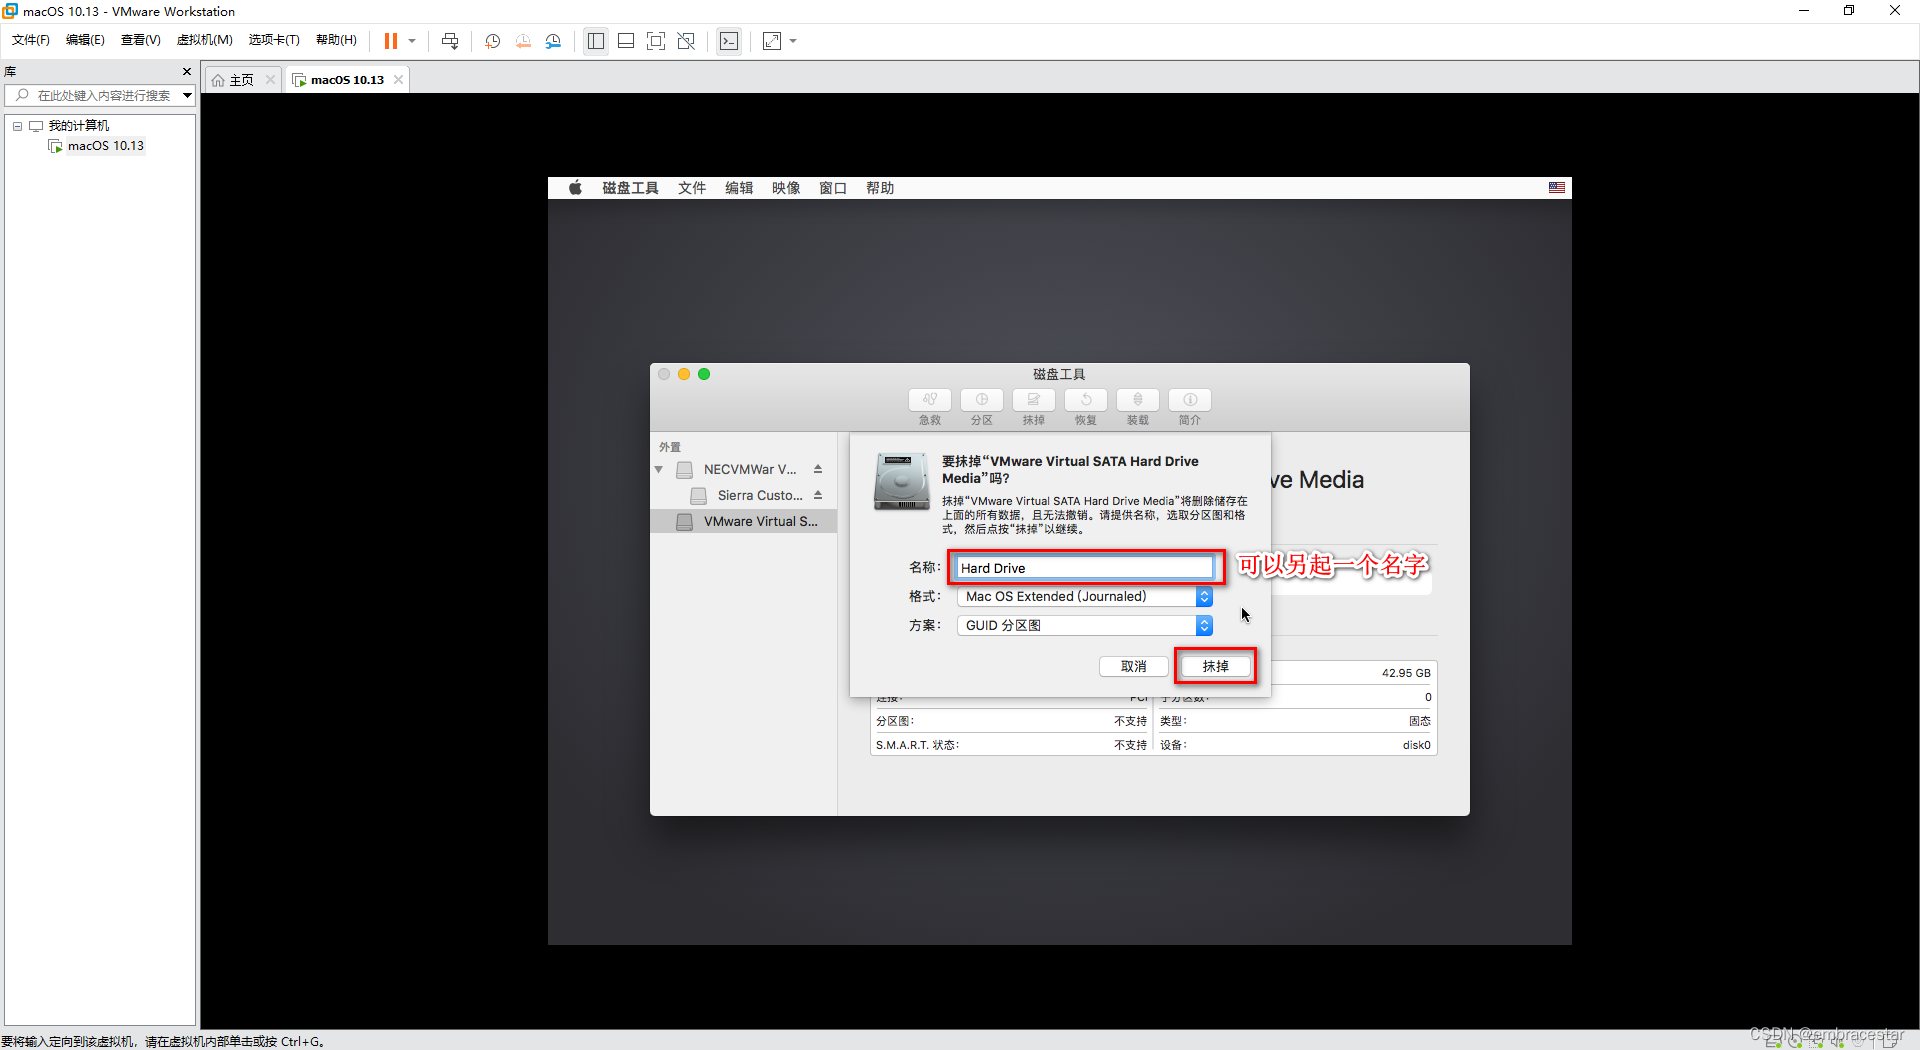
Task: Pause the virtual machine with the orange pause icon
Action: coord(391,41)
